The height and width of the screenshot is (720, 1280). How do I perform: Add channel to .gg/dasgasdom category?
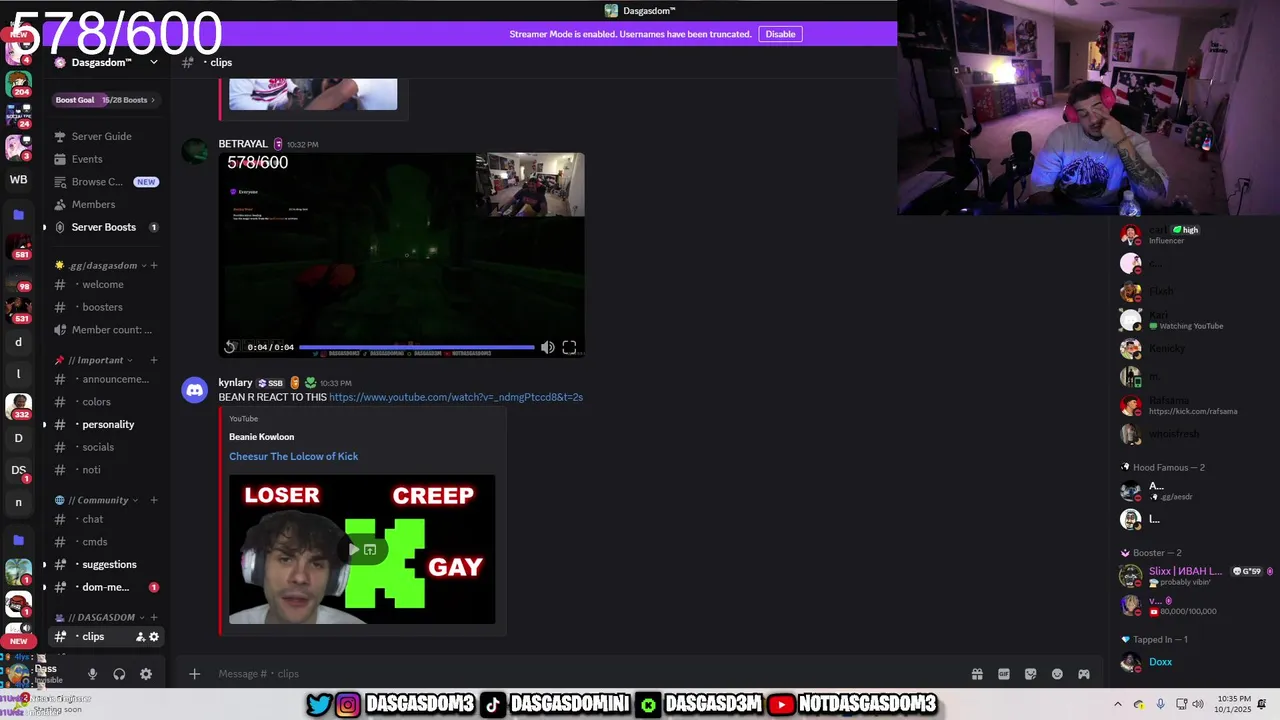coord(154,266)
